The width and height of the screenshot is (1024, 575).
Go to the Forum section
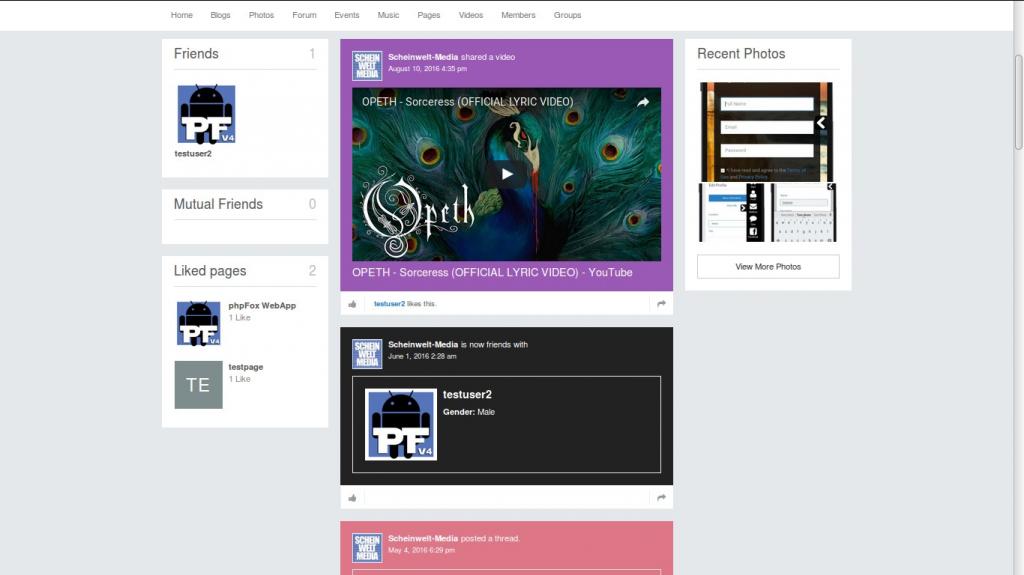tap(304, 15)
